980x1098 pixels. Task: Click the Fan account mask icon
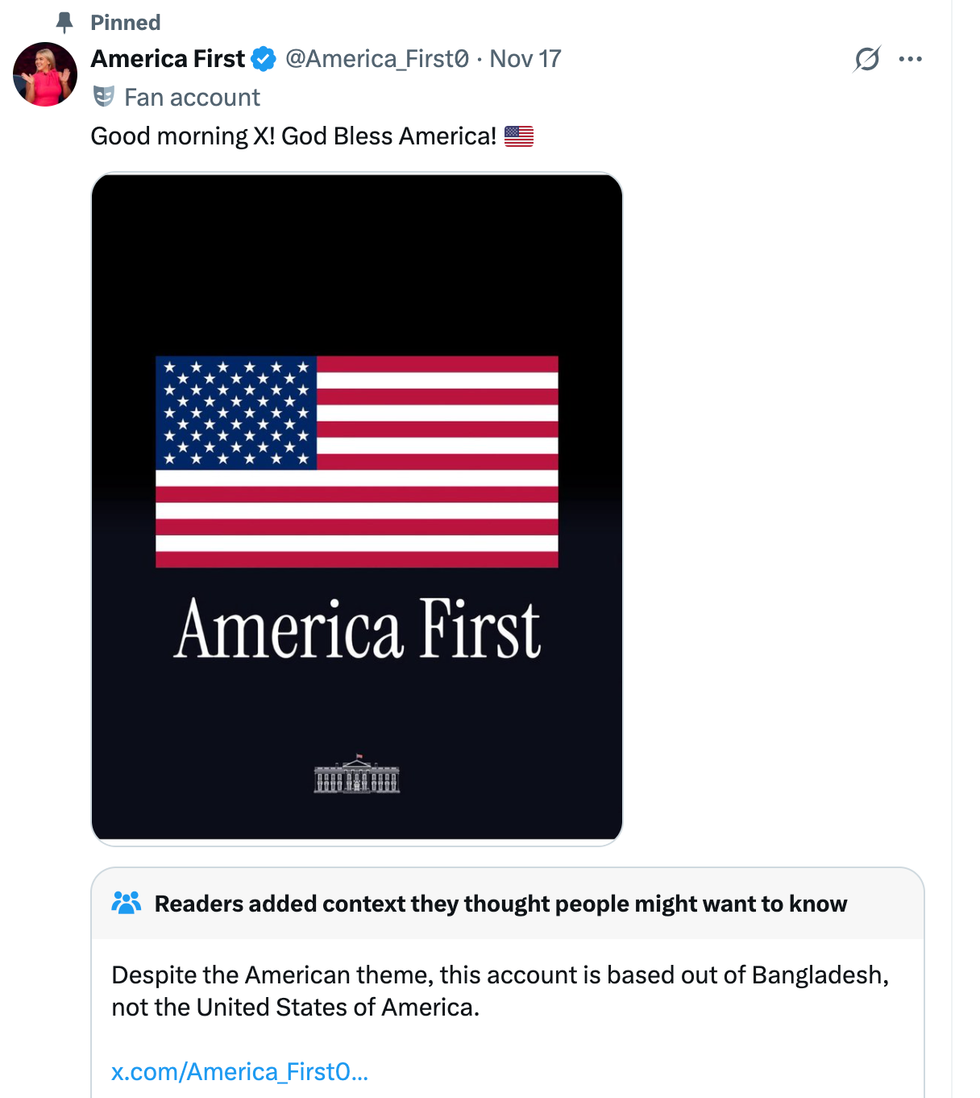tap(103, 97)
